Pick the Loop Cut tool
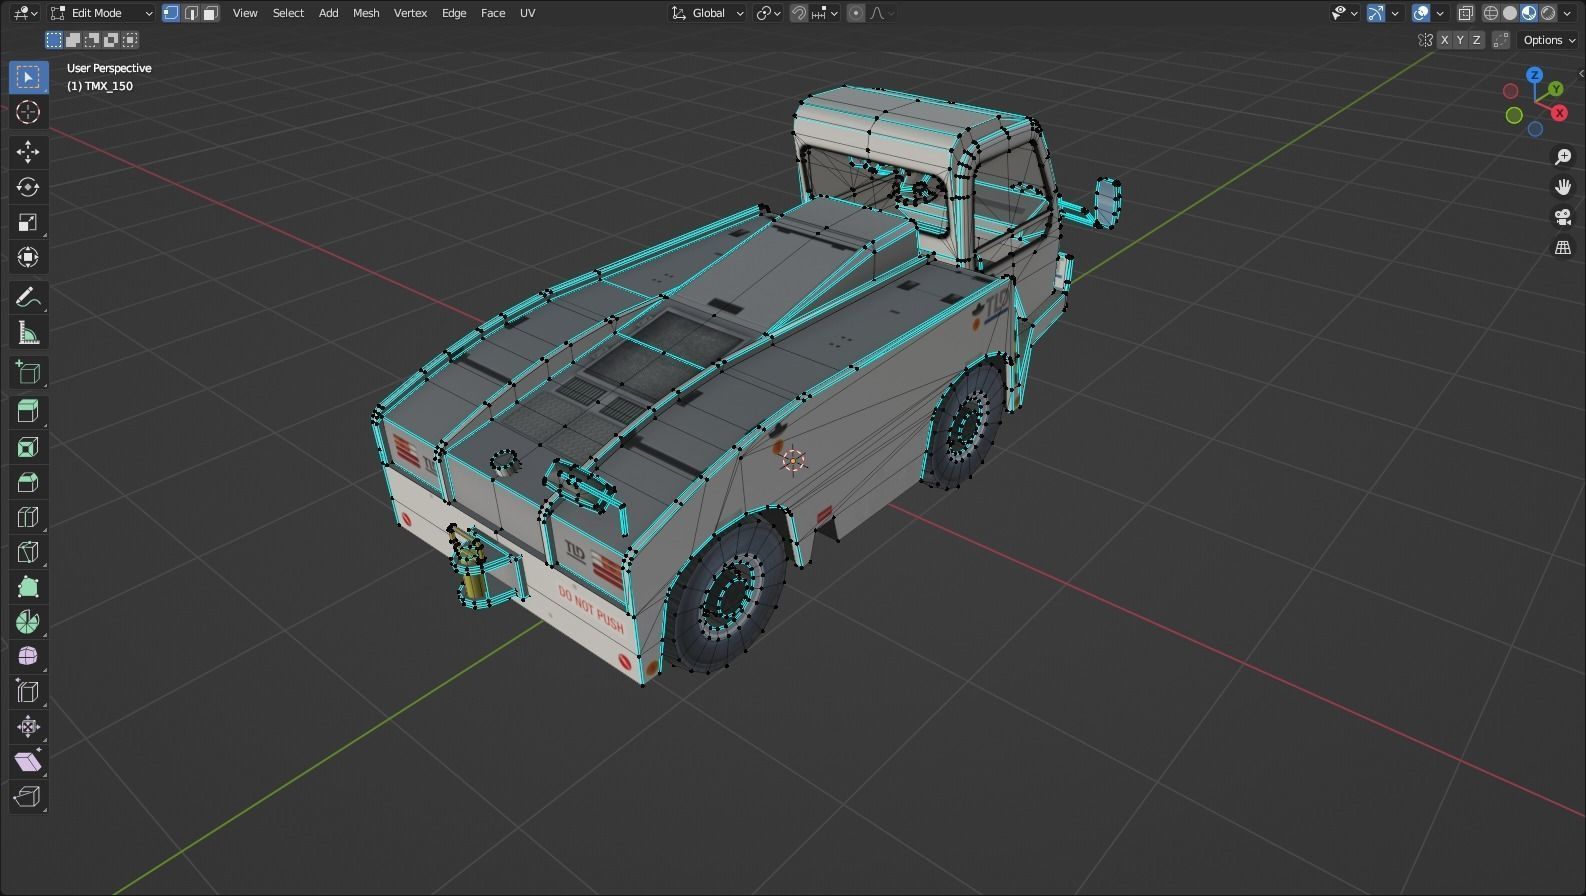Image resolution: width=1586 pixels, height=896 pixels. (28, 516)
